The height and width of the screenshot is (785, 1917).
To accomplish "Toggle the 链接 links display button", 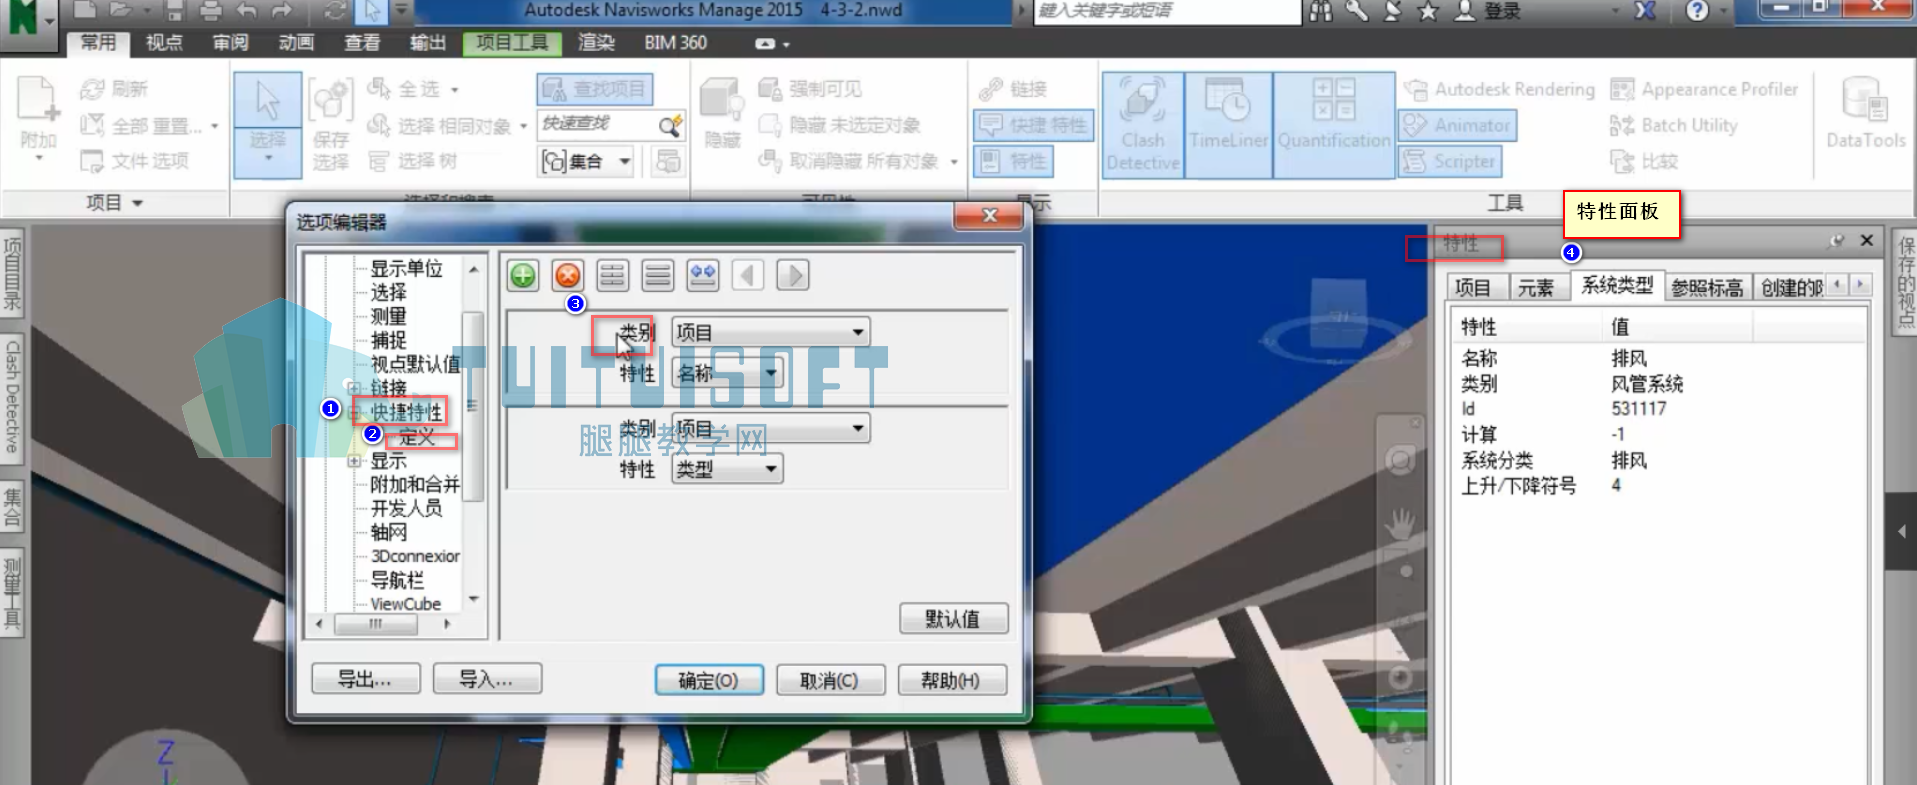I will [1013, 89].
